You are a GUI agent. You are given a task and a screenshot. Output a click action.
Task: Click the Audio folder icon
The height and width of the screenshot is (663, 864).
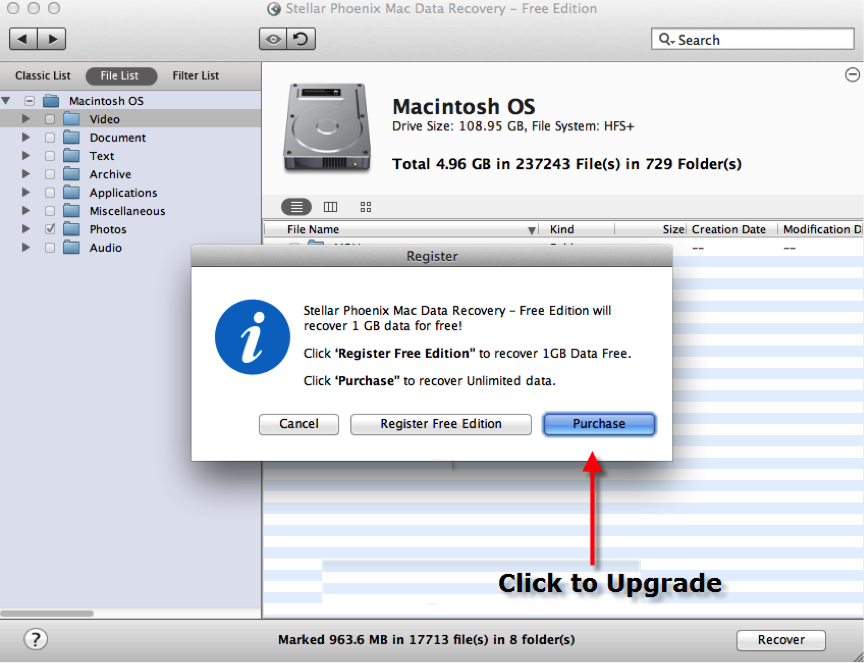click(x=72, y=247)
